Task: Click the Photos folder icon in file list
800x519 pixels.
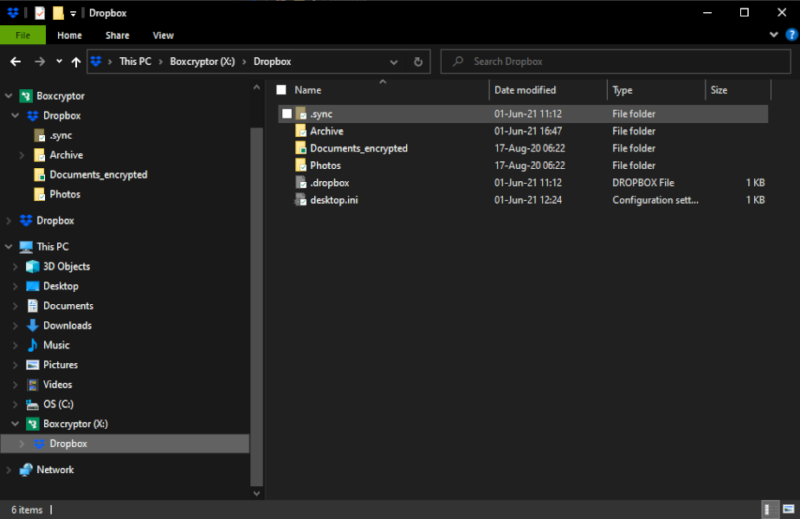Action: [x=301, y=165]
